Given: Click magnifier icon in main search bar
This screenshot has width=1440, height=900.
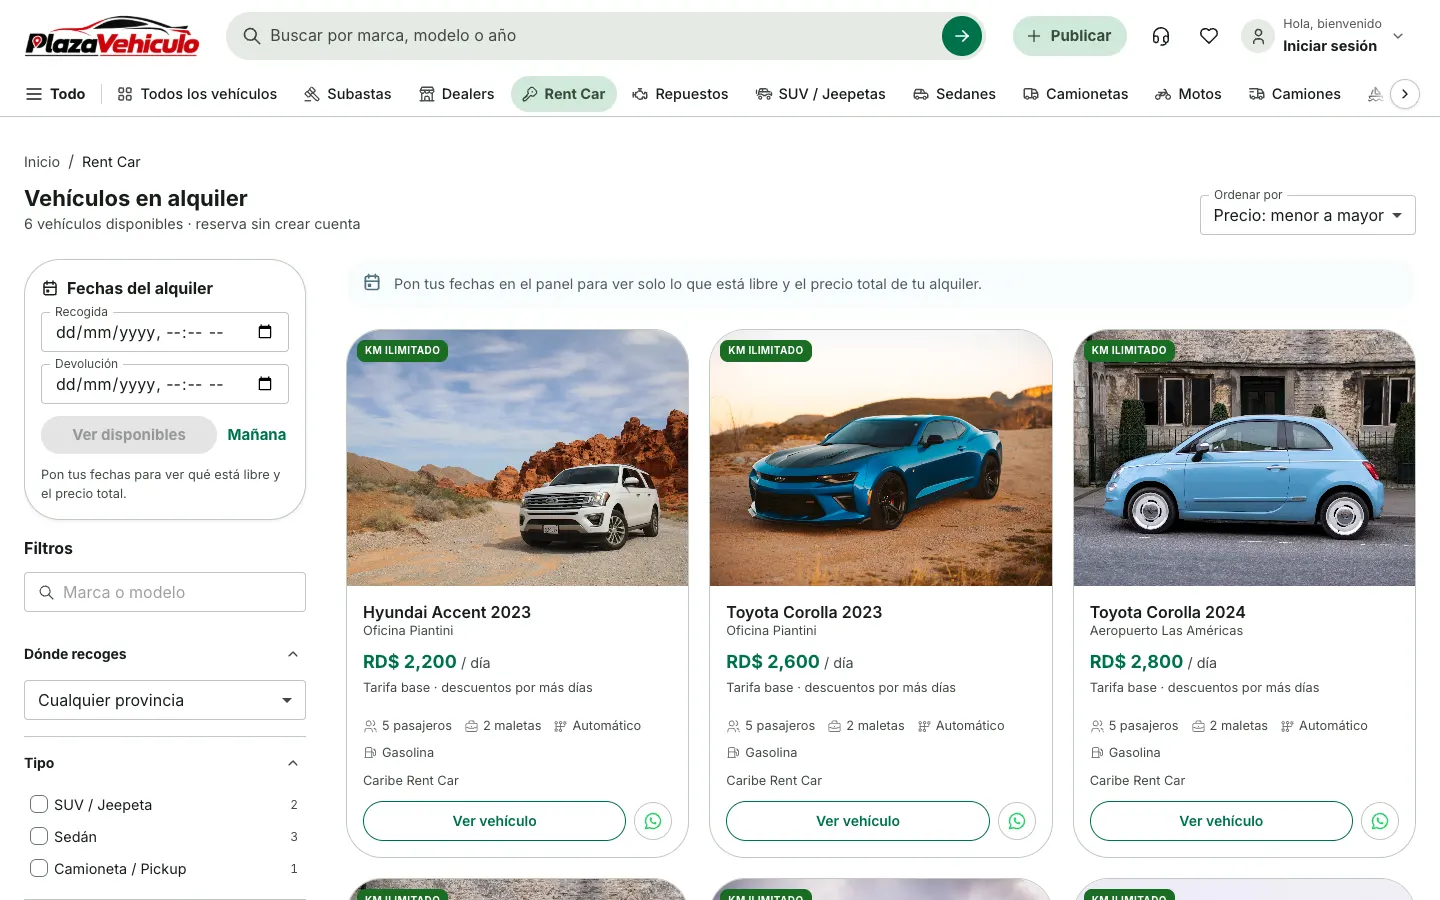Looking at the screenshot, I should click(252, 36).
